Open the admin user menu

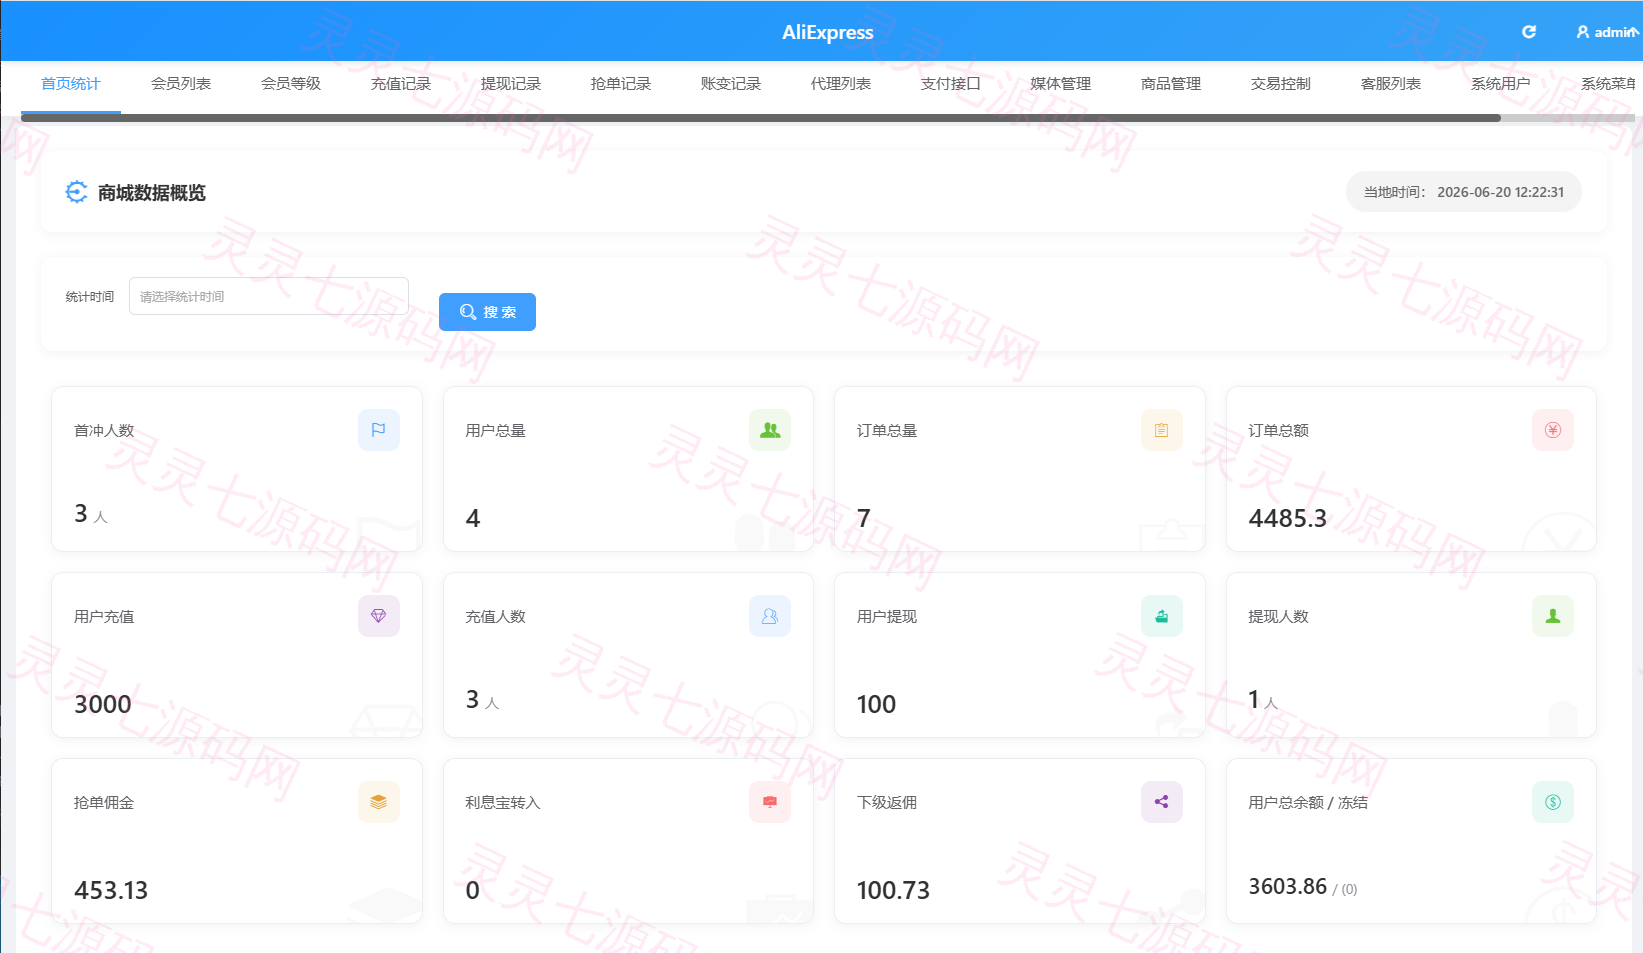coord(1607,32)
